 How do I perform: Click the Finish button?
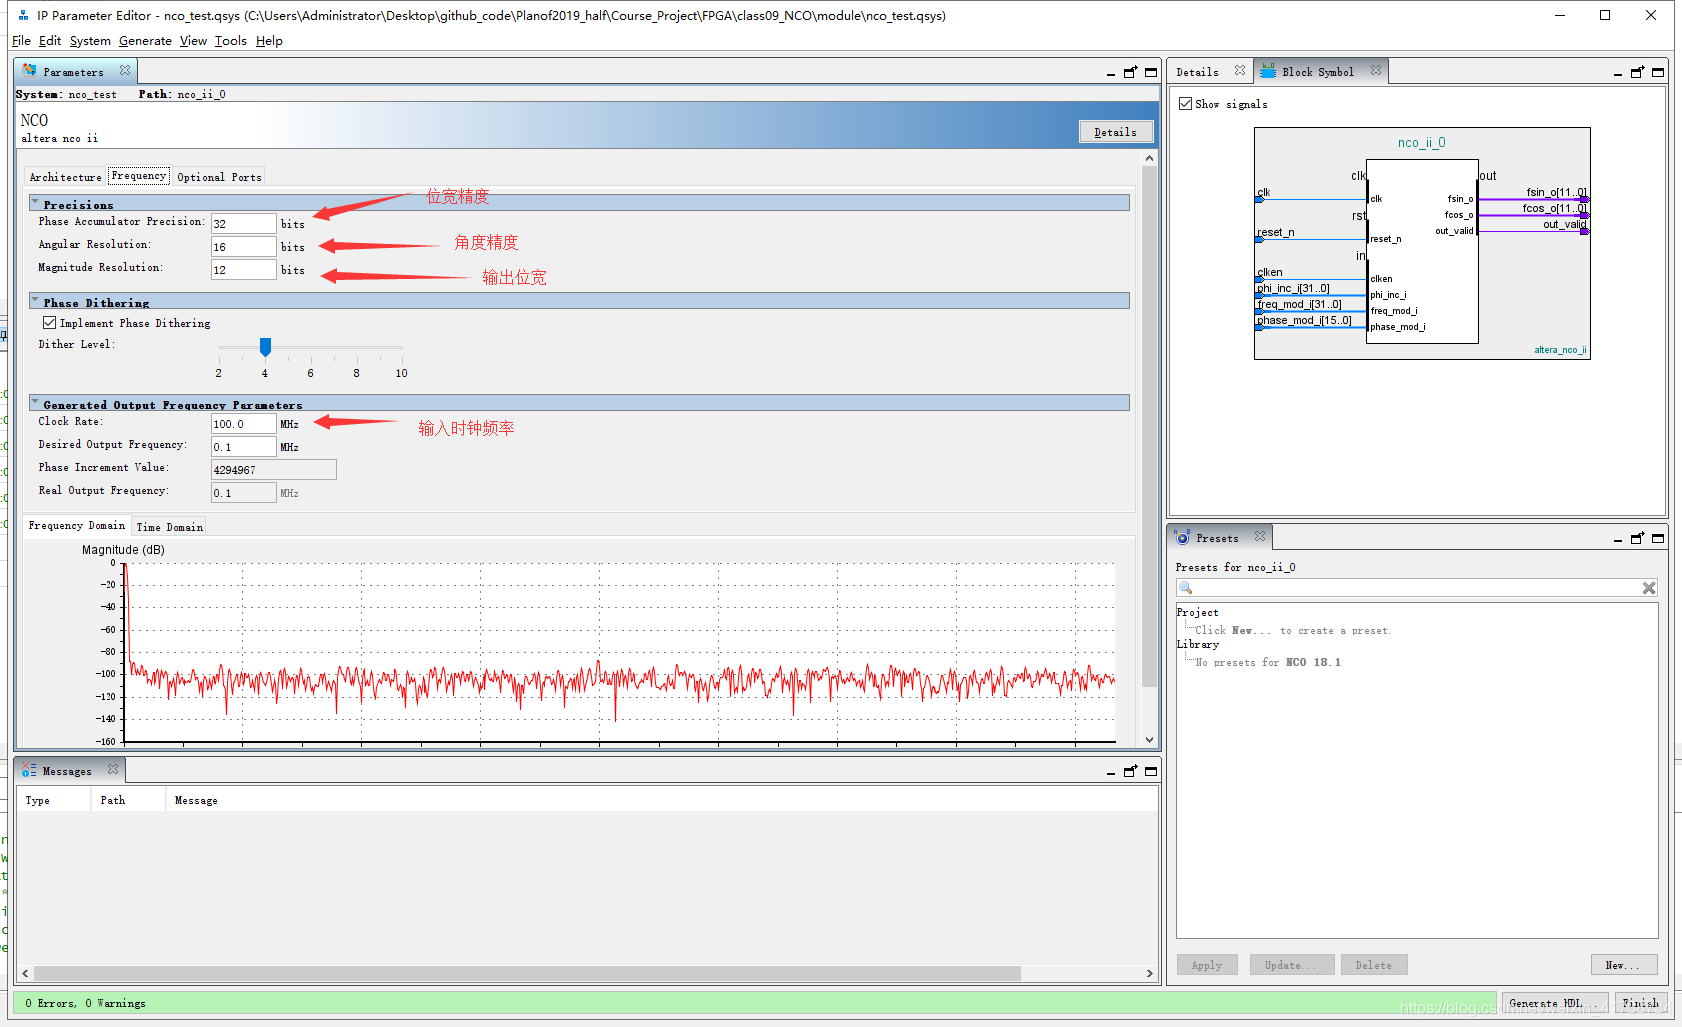click(x=1640, y=1003)
